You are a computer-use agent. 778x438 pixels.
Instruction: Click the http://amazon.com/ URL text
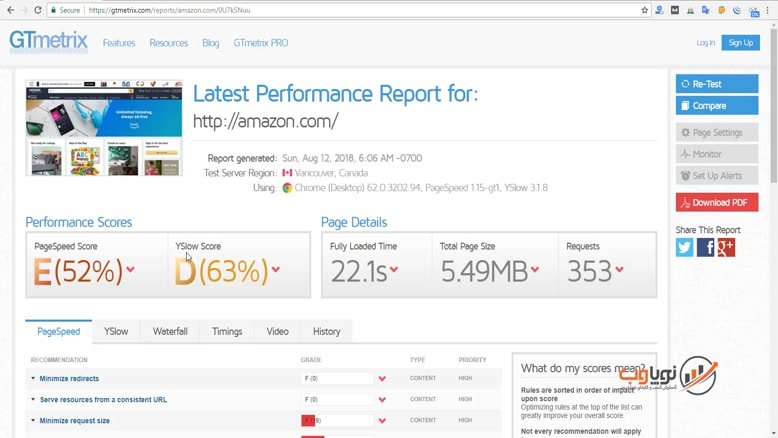(265, 121)
